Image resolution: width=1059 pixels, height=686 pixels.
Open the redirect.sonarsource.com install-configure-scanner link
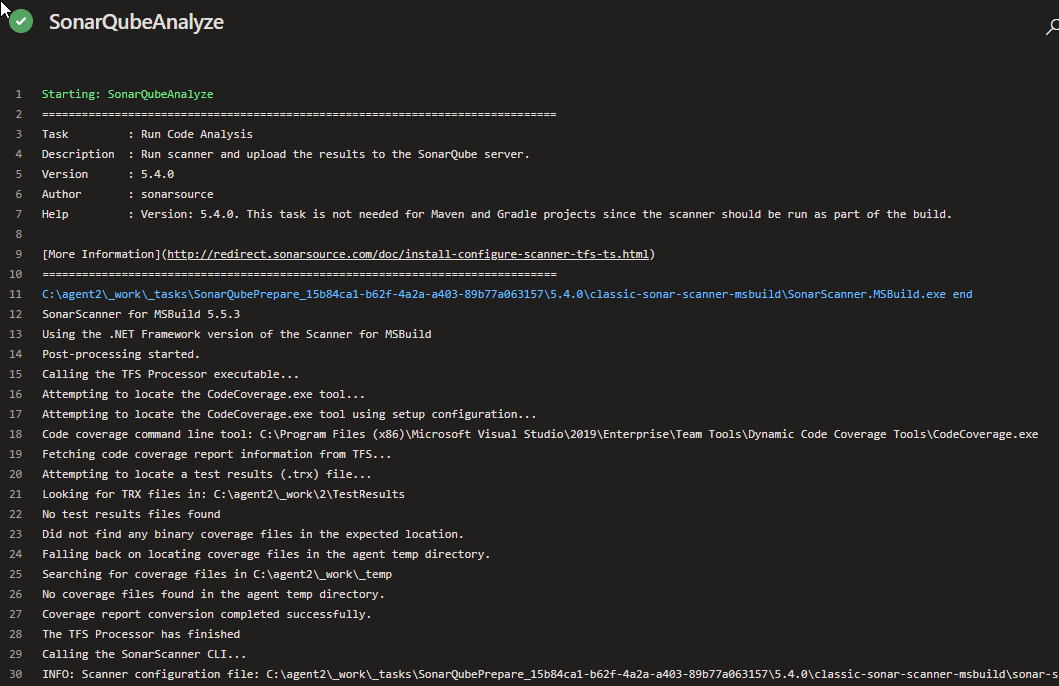[x=408, y=254]
